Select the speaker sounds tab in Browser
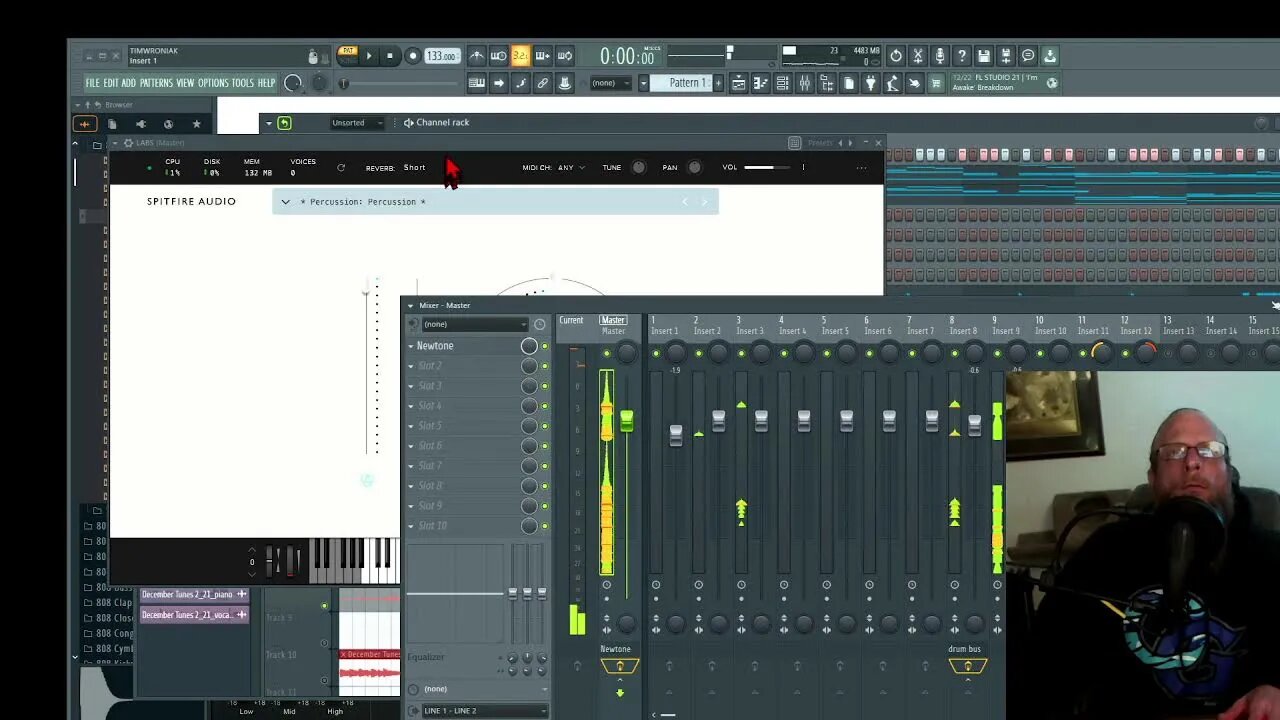 click(140, 124)
